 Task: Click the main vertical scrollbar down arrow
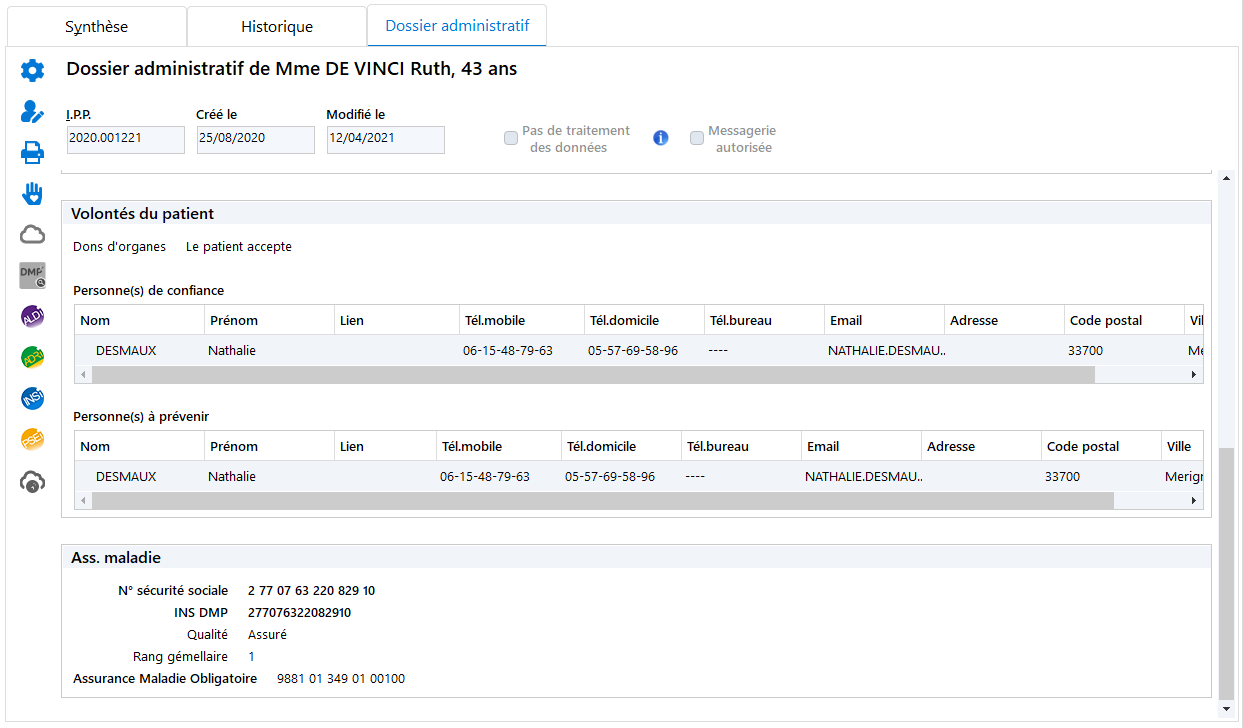1227,709
